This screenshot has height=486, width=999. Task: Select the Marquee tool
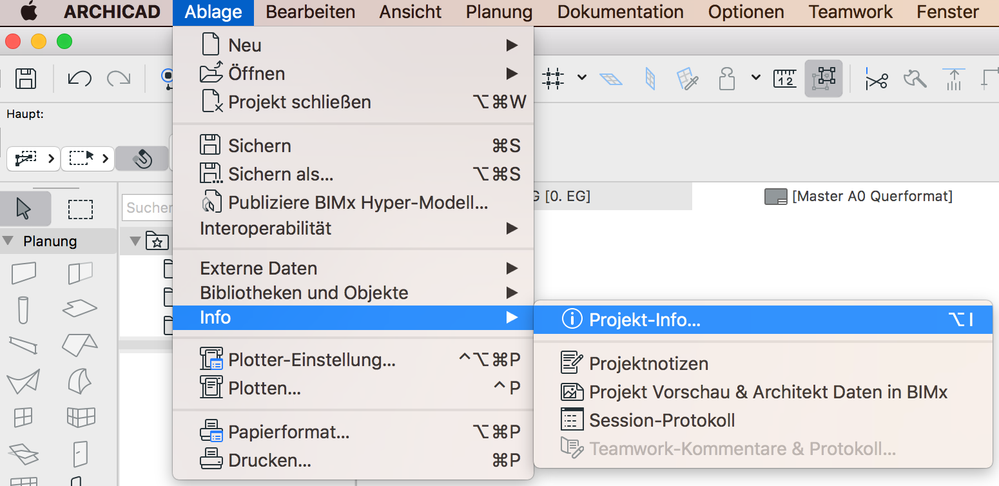click(80, 208)
